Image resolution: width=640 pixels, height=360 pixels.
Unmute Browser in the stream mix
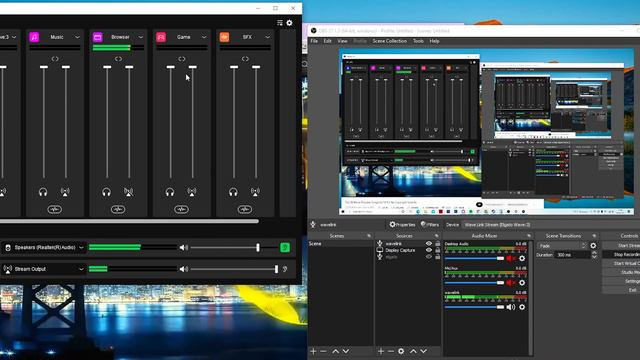point(129,192)
